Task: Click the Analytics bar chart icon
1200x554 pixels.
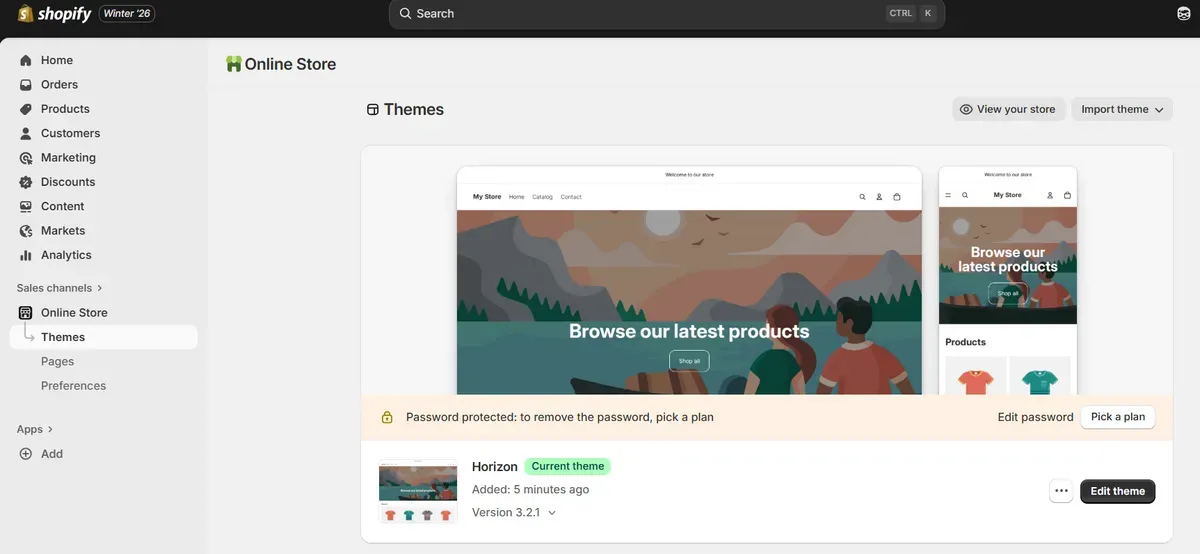Action: pyautogui.click(x=26, y=255)
